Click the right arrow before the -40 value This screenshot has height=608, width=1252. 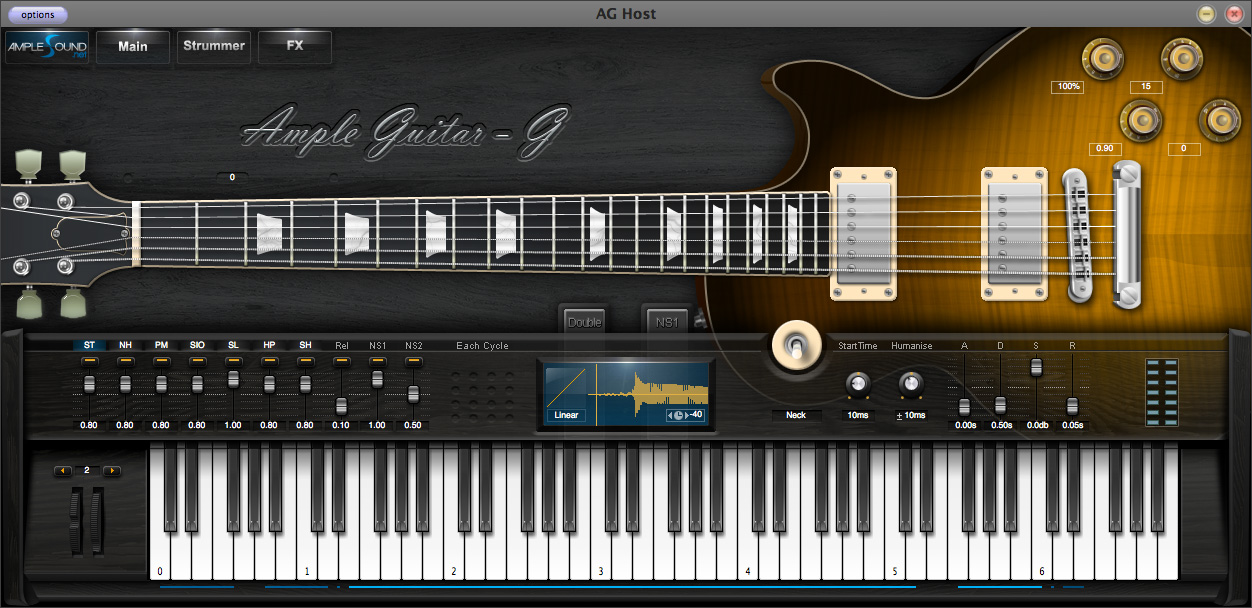point(688,415)
